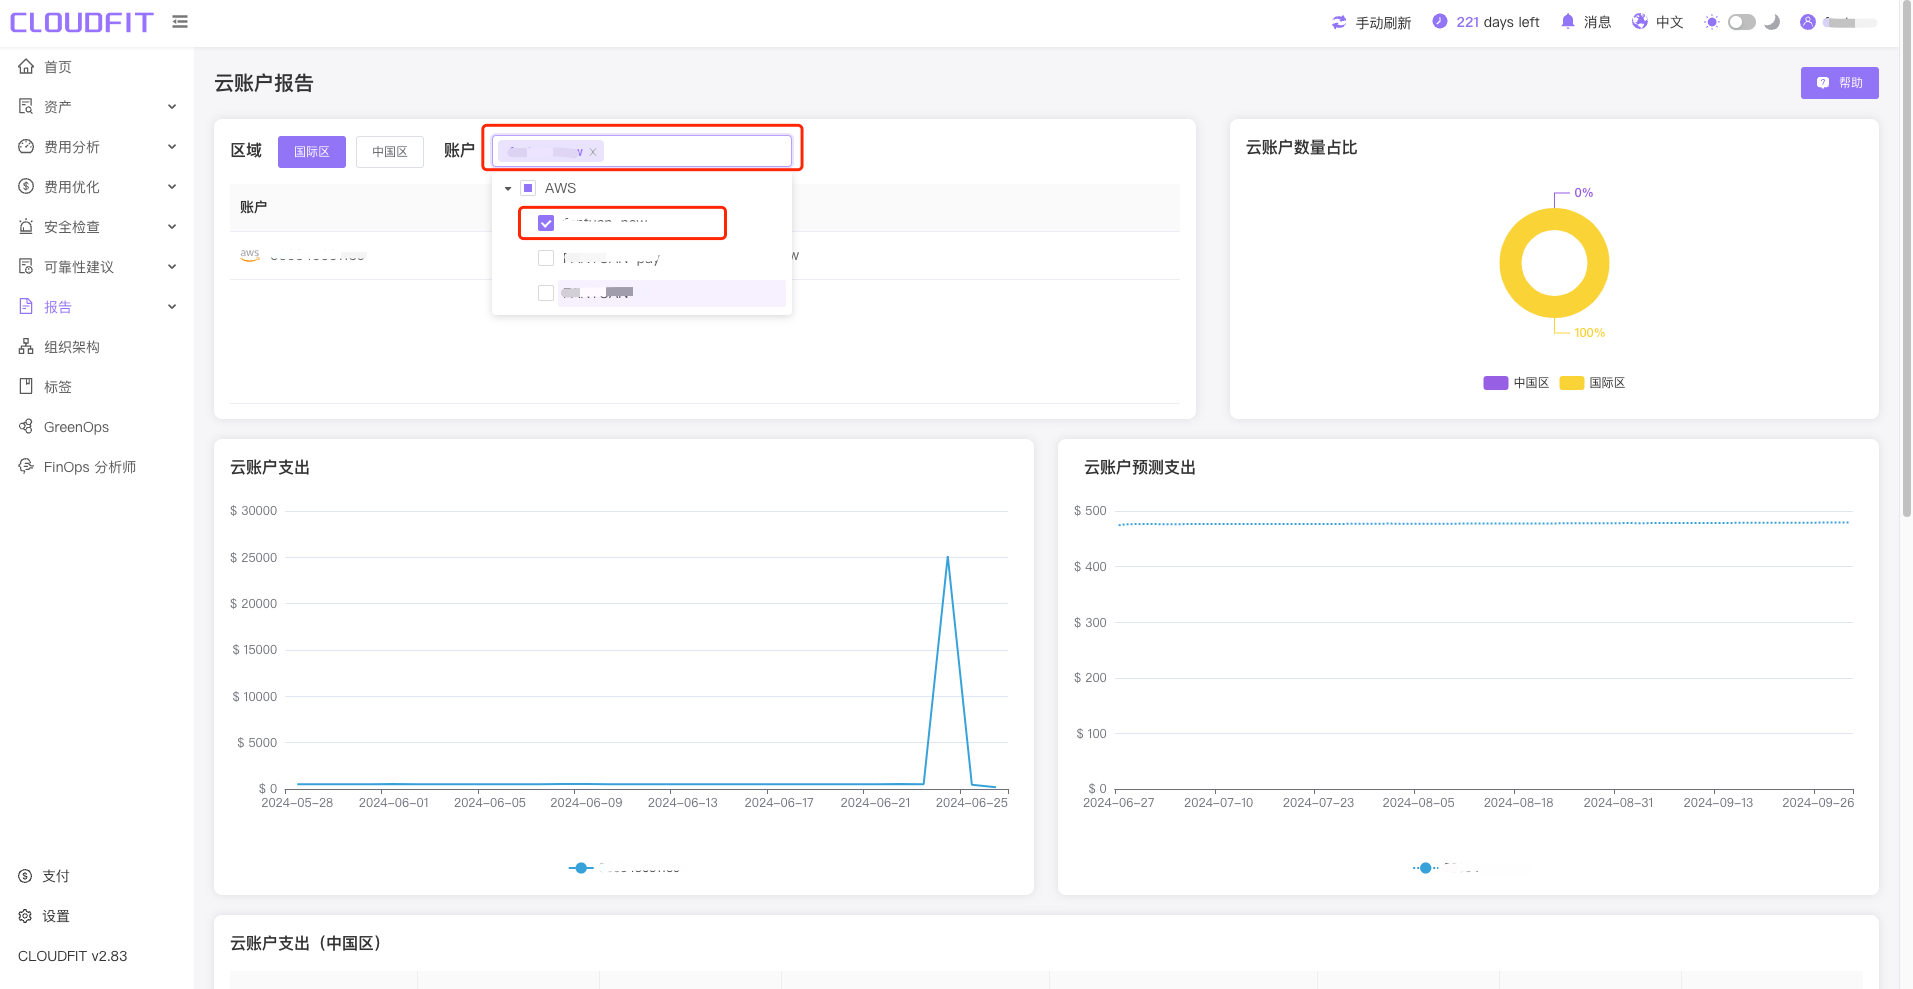Uncheck the checked account under AWS
This screenshot has height=989, width=1913.
coord(546,223)
